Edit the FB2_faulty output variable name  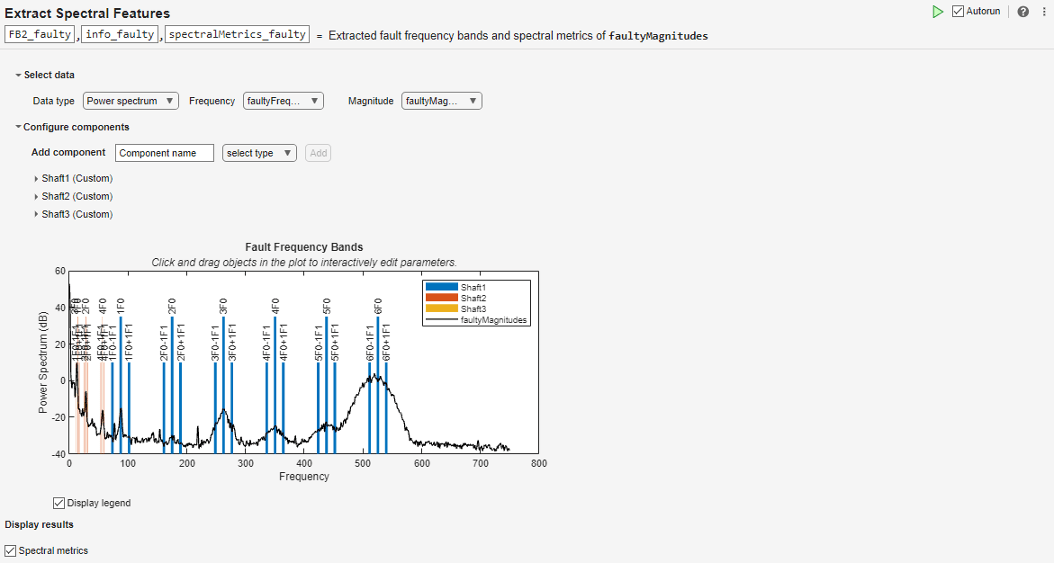40,35
